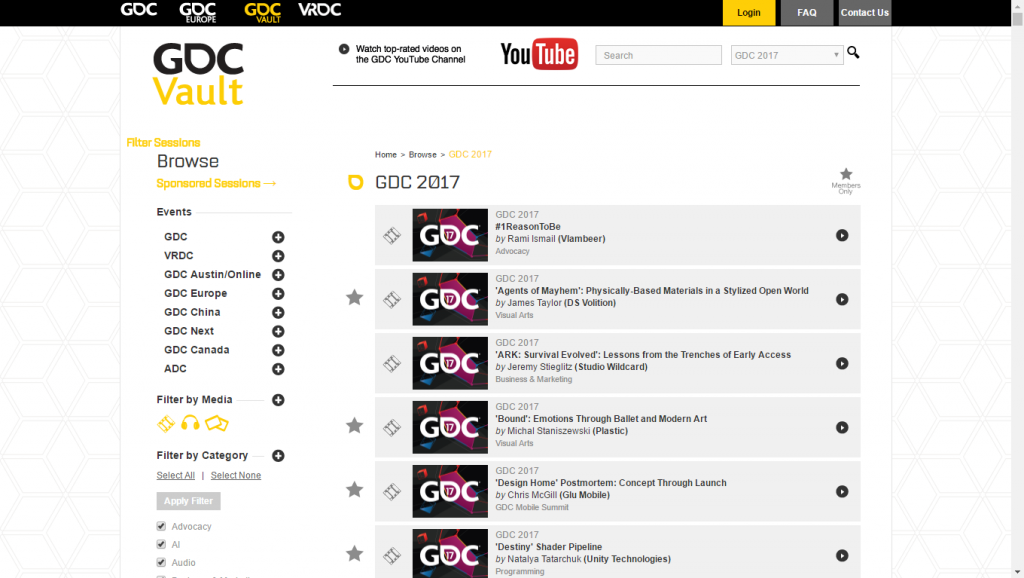Image resolution: width=1024 pixels, height=578 pixels.
Task: Open Sponsored Sessions link
Action: (216, 184)
